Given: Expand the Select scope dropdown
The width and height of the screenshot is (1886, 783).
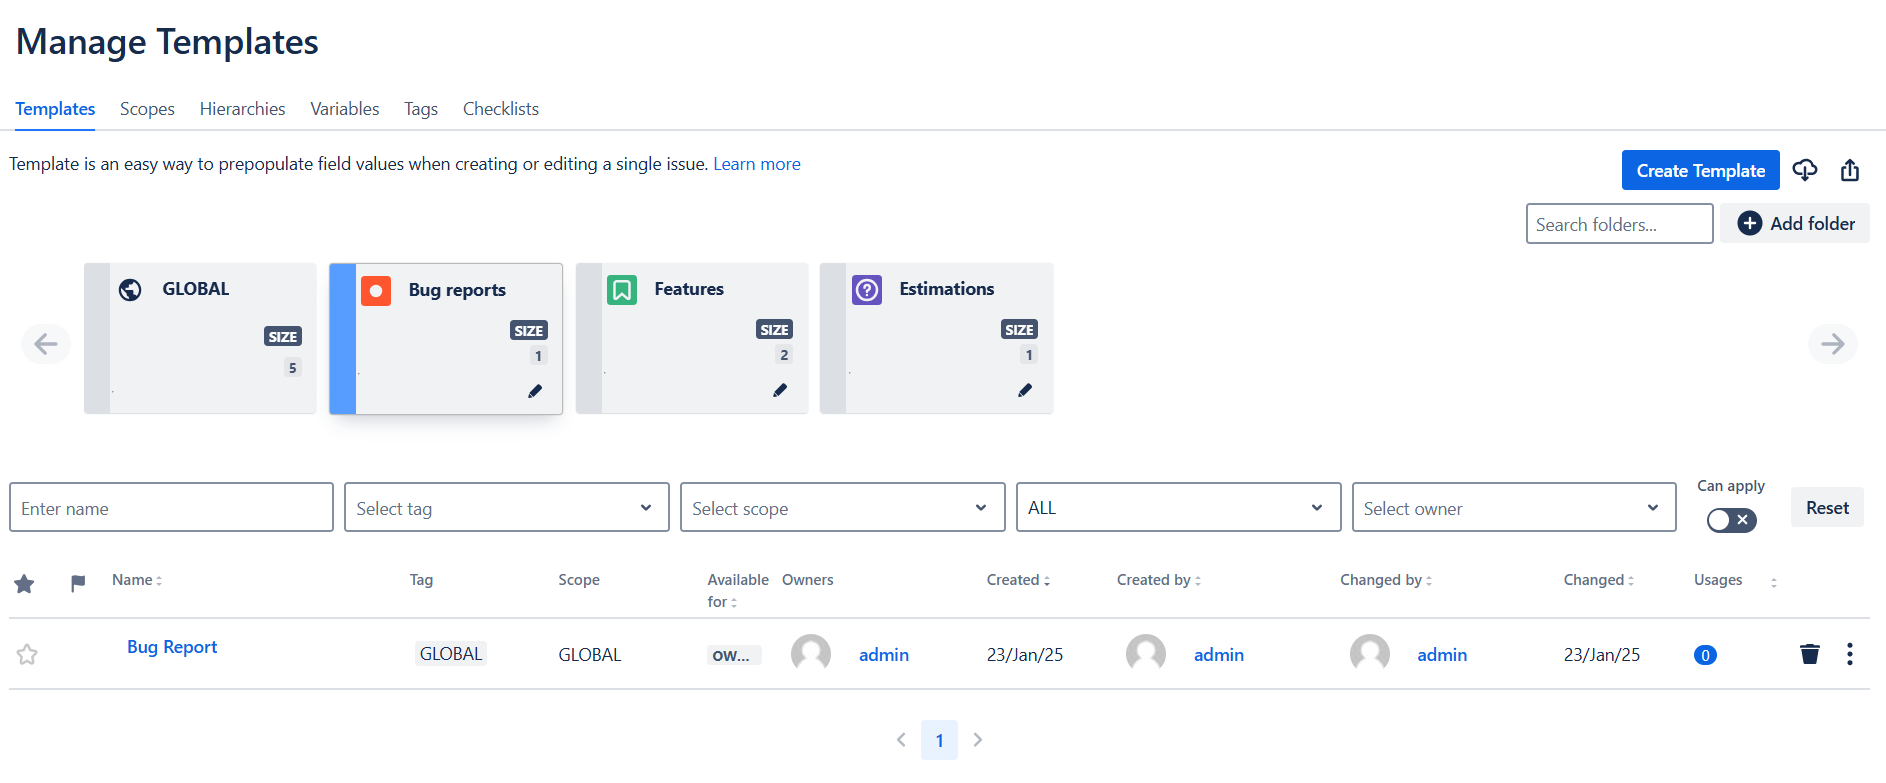Looking at the screenshot, I should pyautogui.click(x=842, y=508).
